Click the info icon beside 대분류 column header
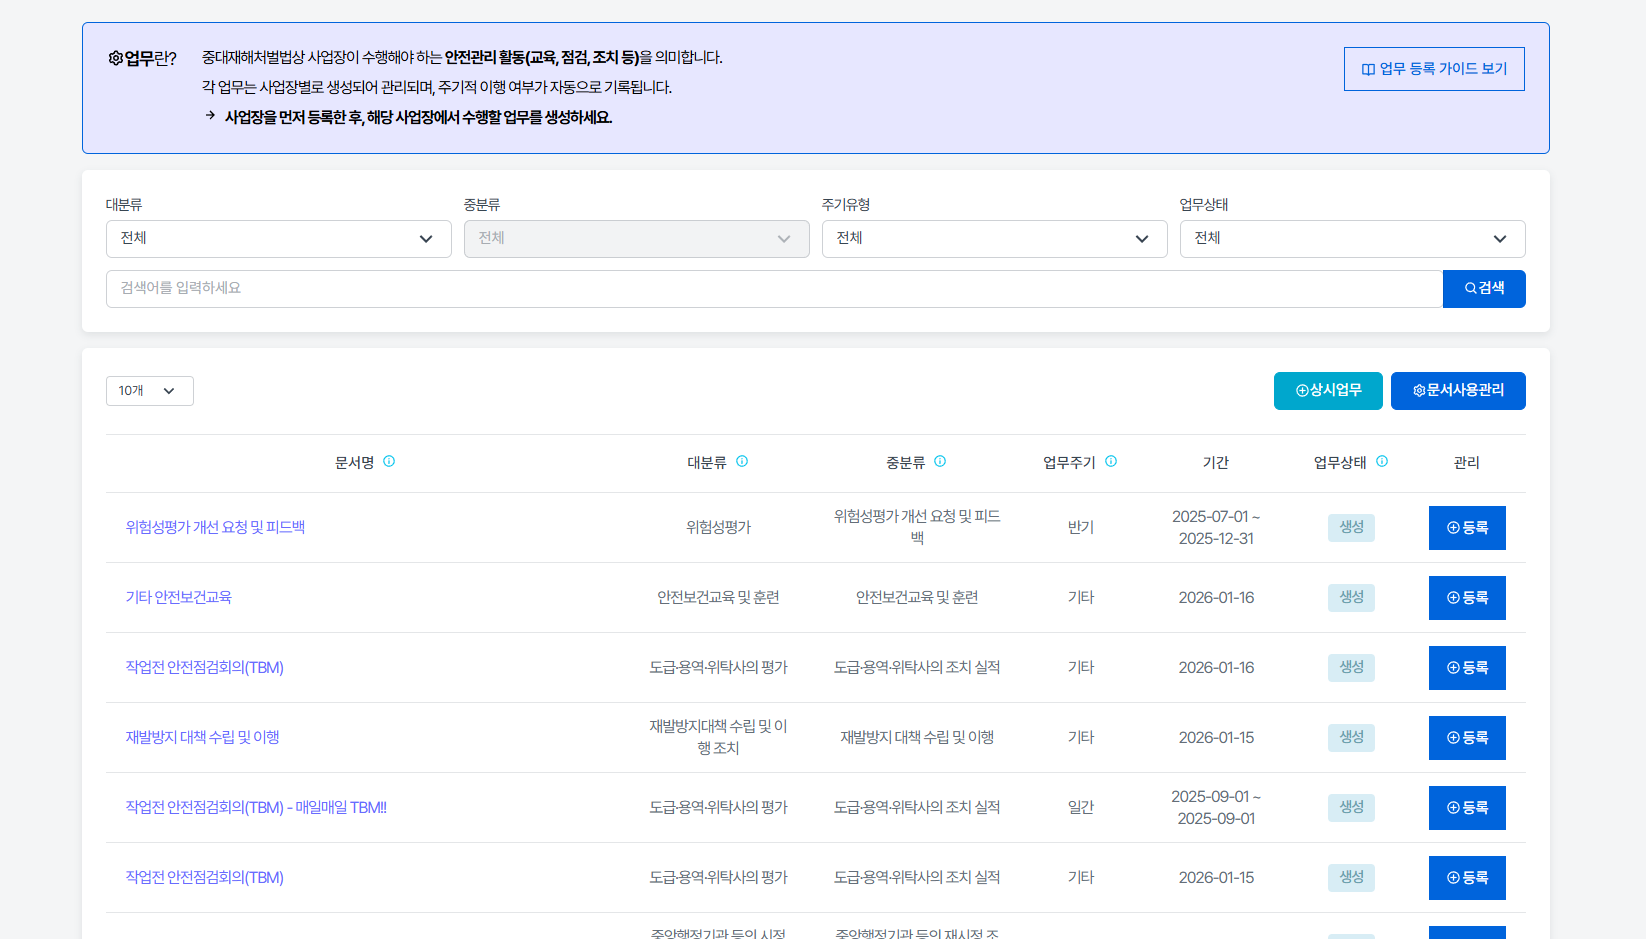 click(x=742, y=461)
